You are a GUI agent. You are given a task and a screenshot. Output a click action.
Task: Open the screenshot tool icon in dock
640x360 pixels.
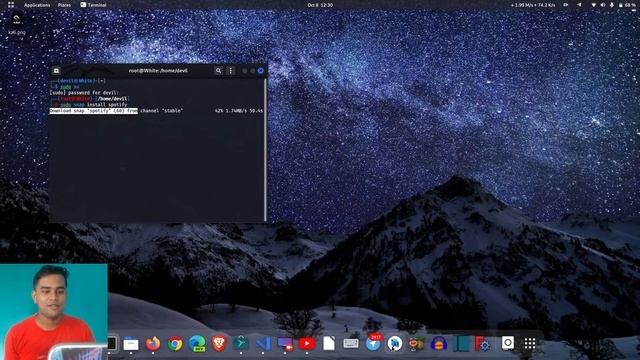pyautogui.click(x=508, y=343)
